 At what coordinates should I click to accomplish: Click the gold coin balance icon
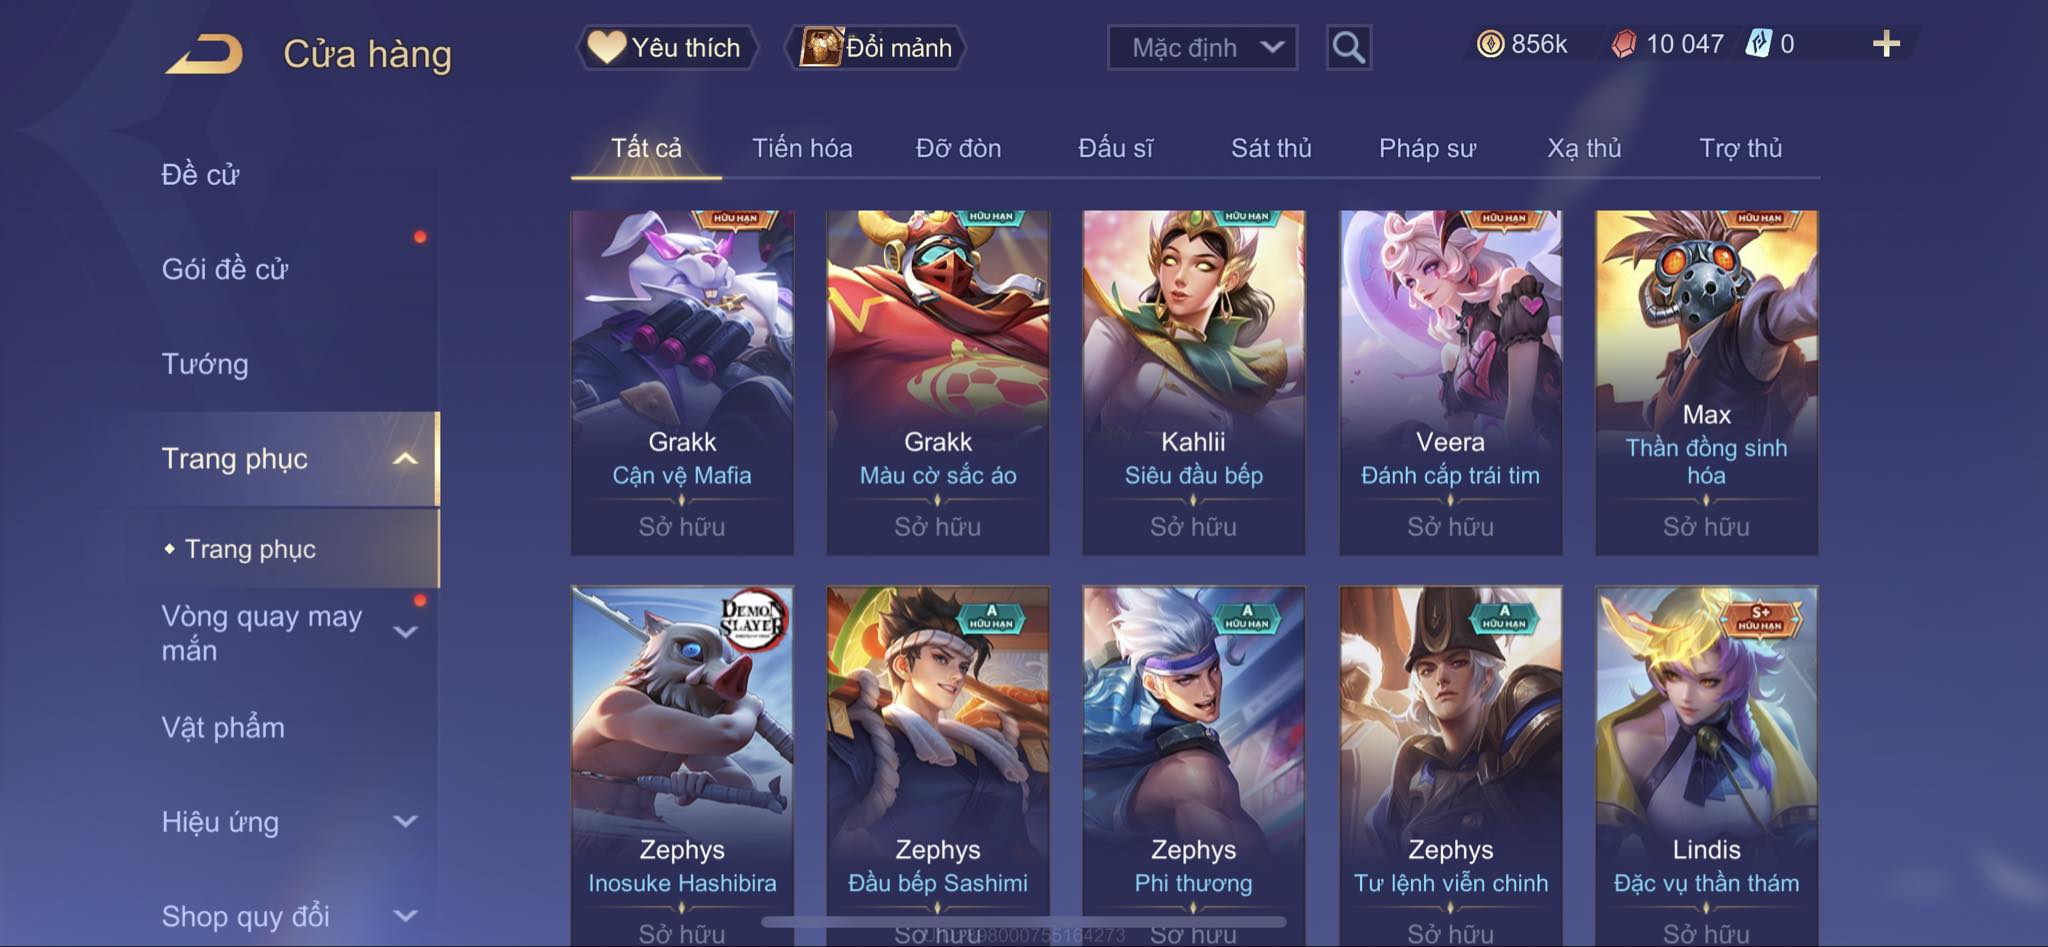tap(1490, 44)
